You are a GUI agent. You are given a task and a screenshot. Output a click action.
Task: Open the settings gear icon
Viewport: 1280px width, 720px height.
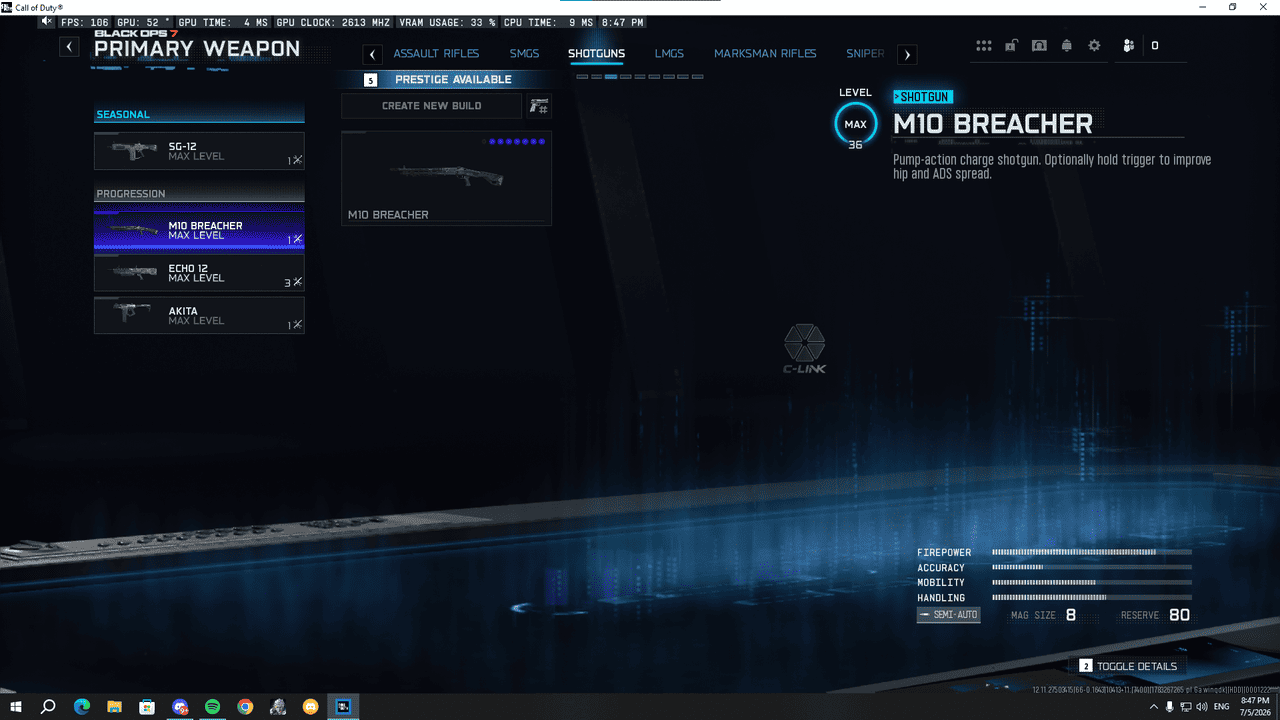click(x=1094, y=46)
